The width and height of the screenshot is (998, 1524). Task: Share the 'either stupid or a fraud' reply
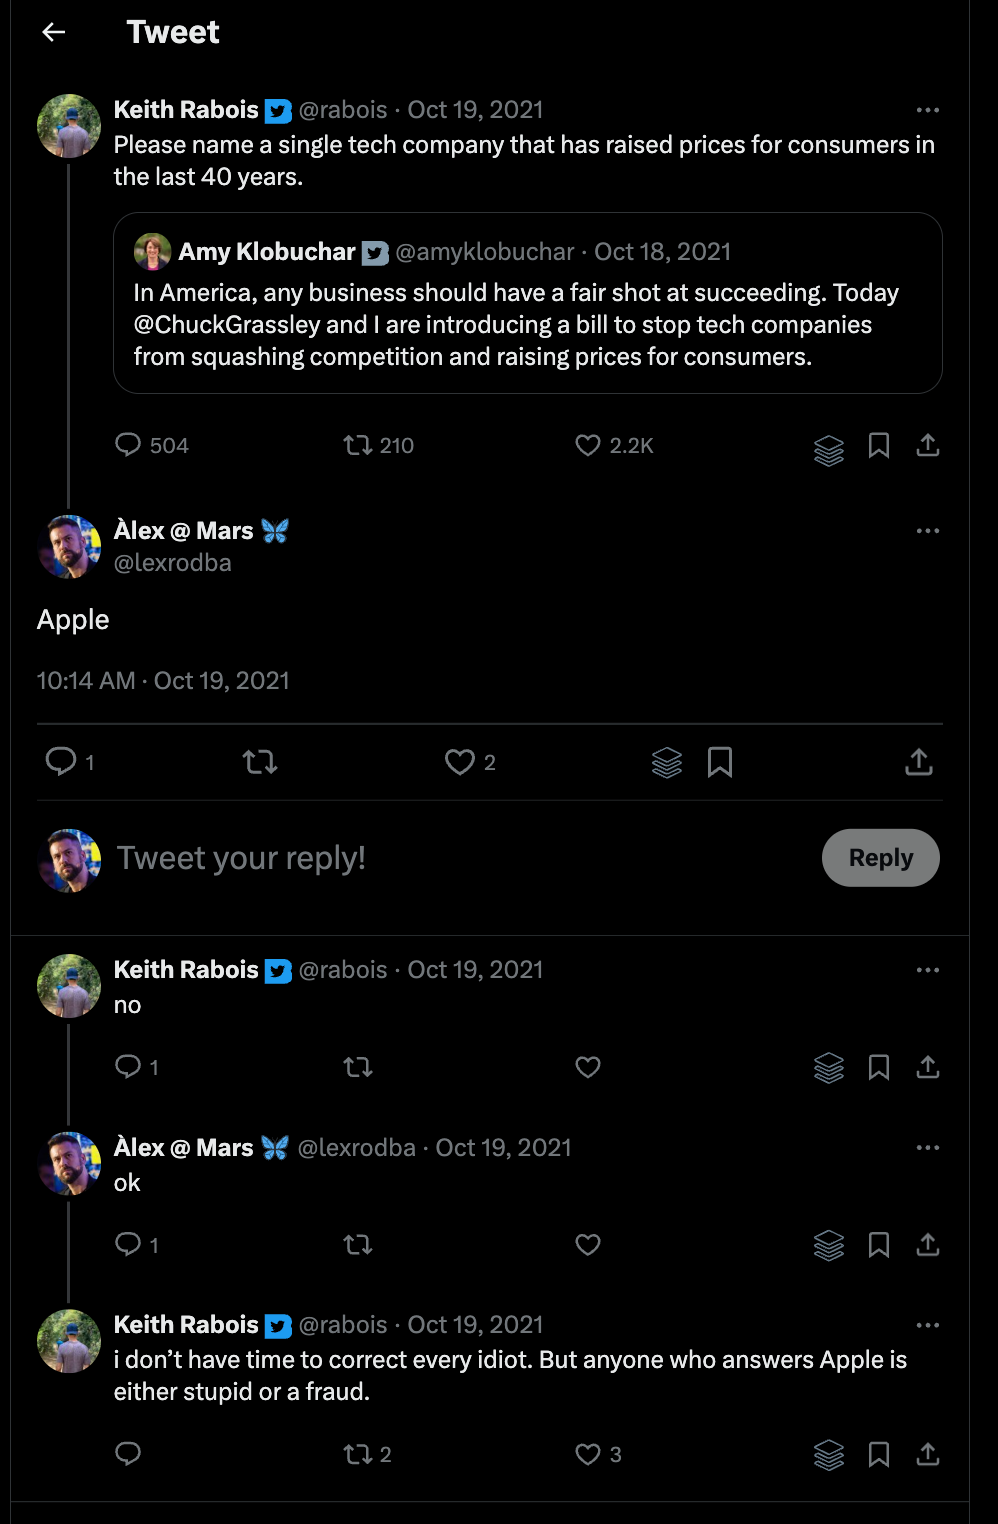927,1454
